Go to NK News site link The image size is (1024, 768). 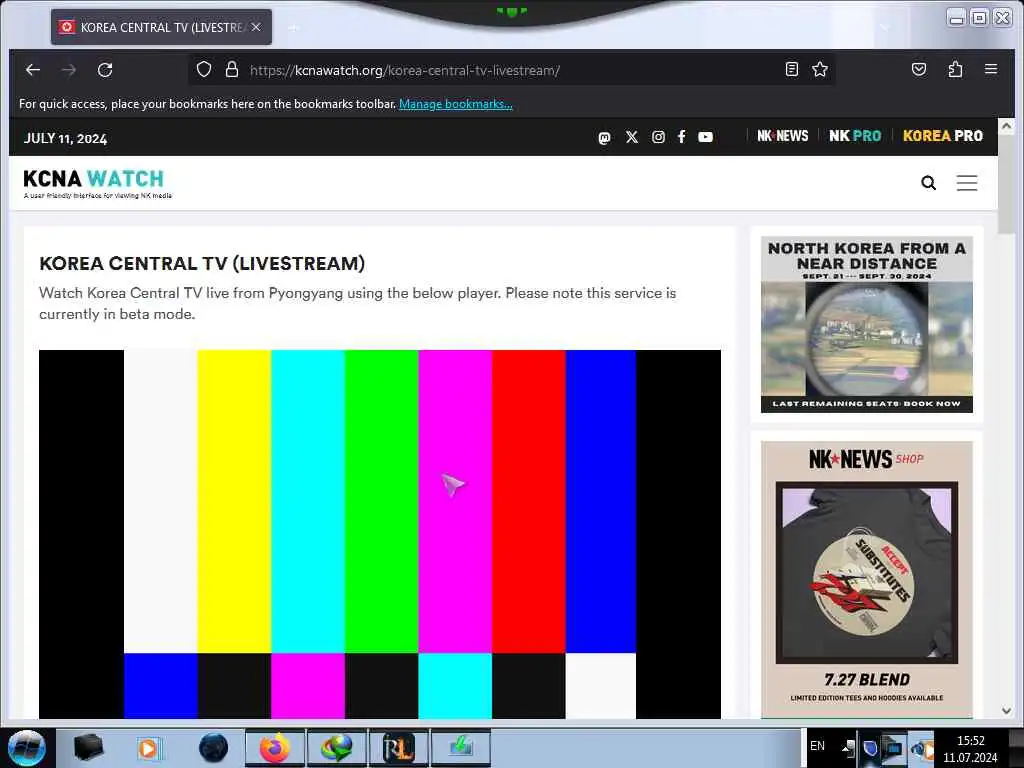tap(782, 136)
